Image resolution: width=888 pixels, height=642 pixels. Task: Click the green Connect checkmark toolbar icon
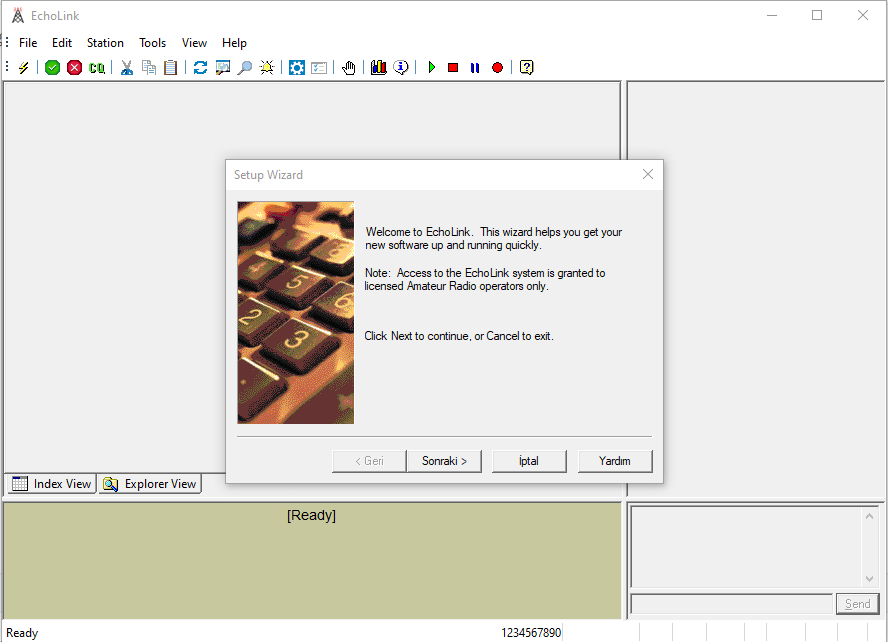tap(52, 67)
